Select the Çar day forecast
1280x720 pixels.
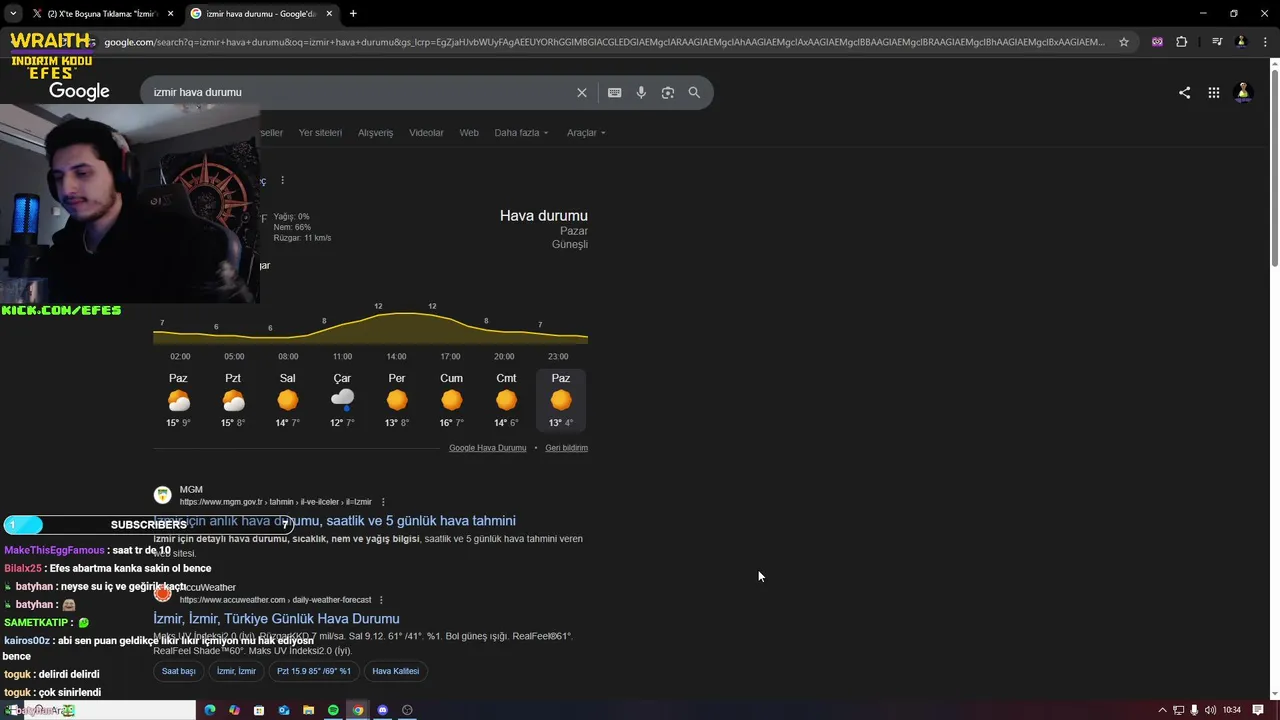click(x=342, y=400)
